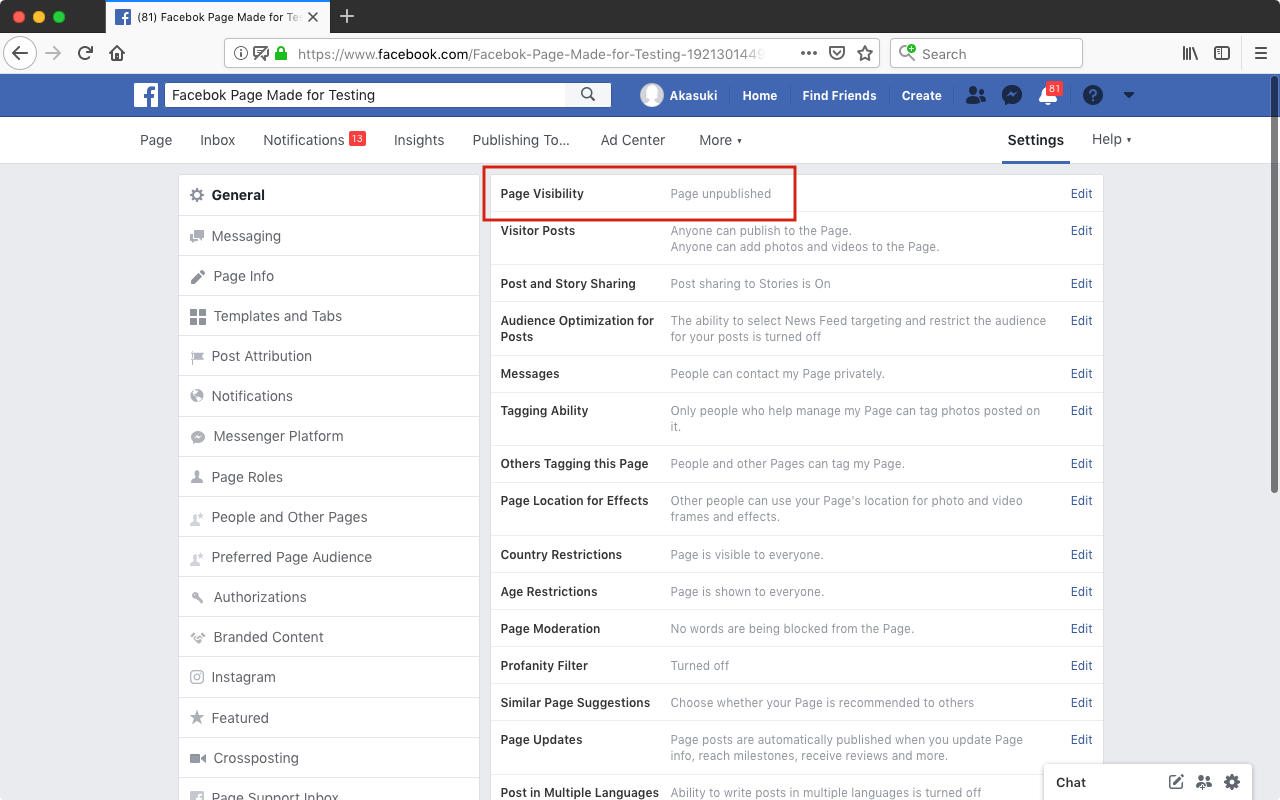Click the browser Back arrow button
This screenshot has width=1280, height=800.
pyautogui.click(x=20, y=53)
